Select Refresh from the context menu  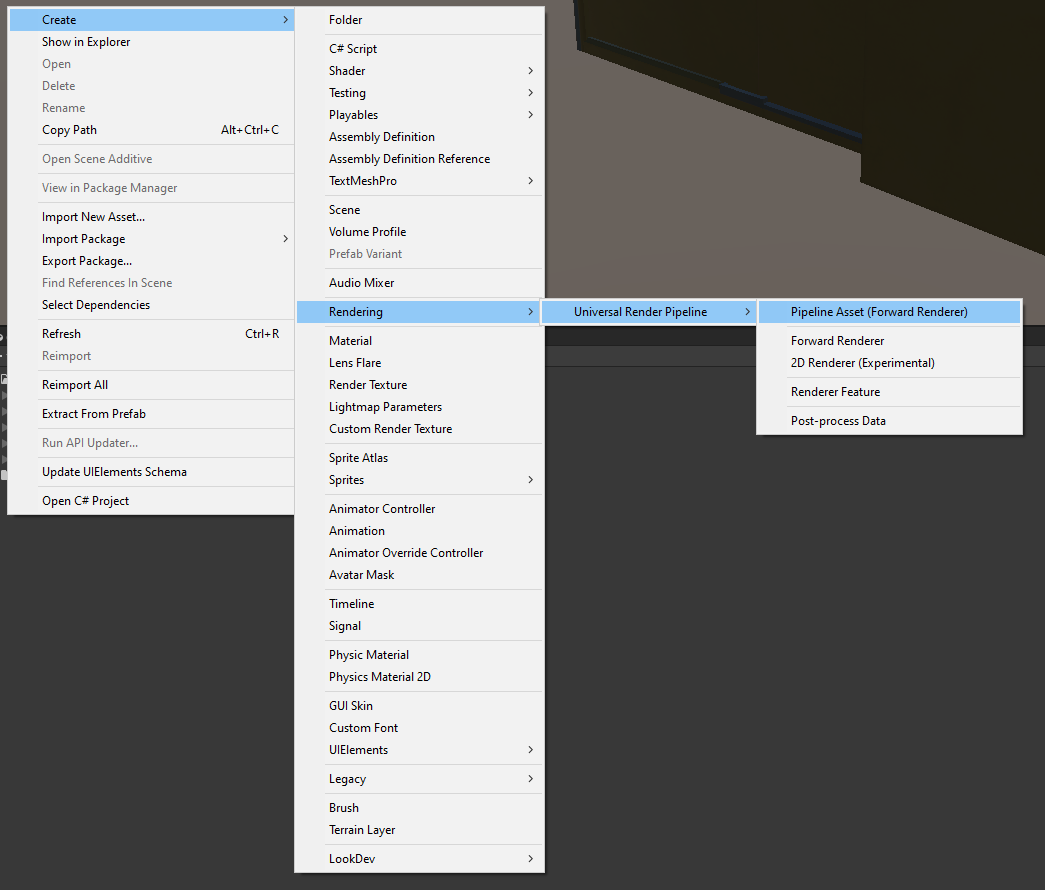click(151, 334)
